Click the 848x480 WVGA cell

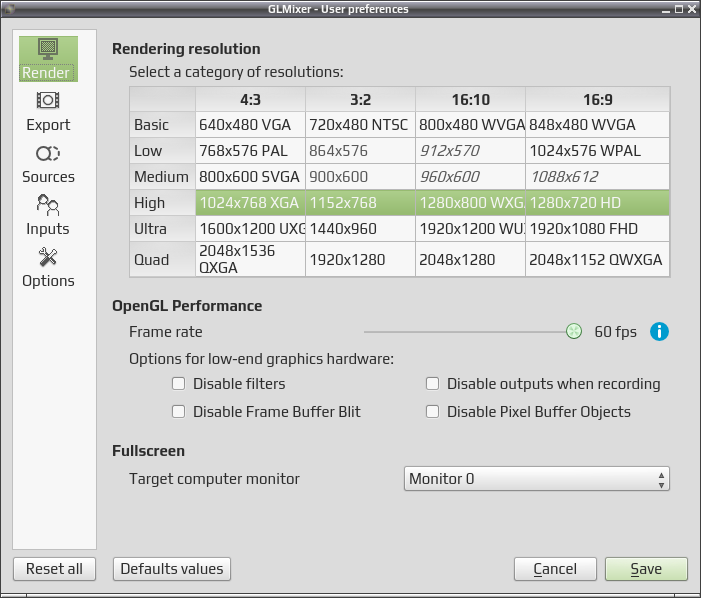click(597, 125)
